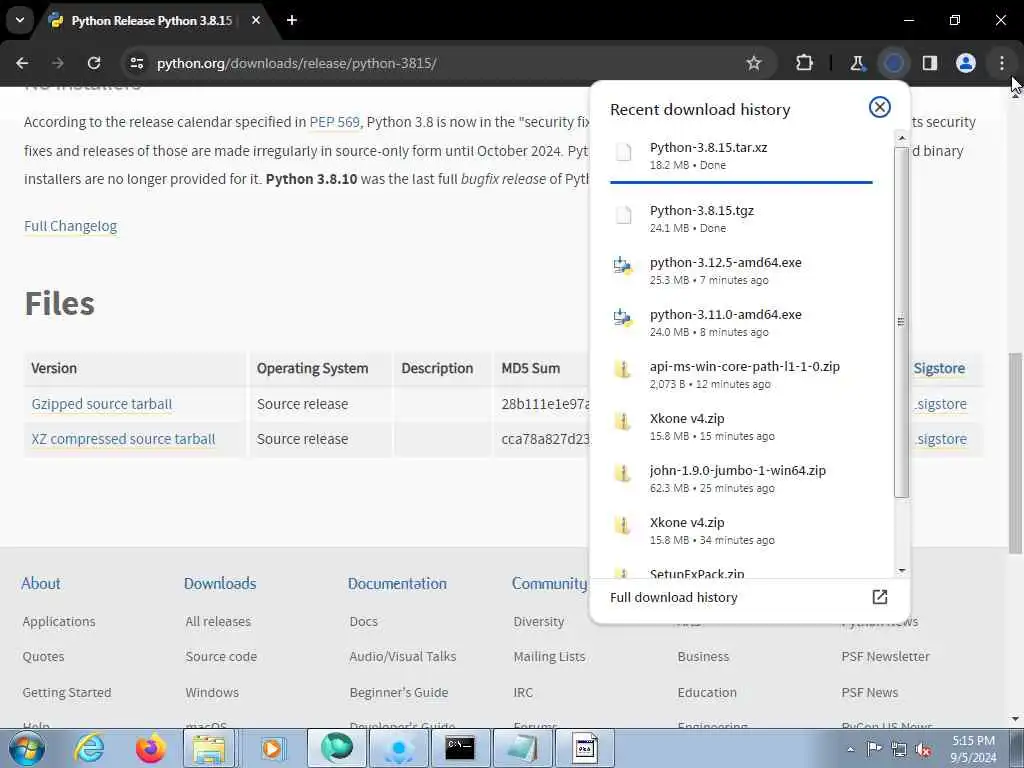The image size is (1024, 768).
Task: Open the Community footer heading
Action: (x=550, y=584)
